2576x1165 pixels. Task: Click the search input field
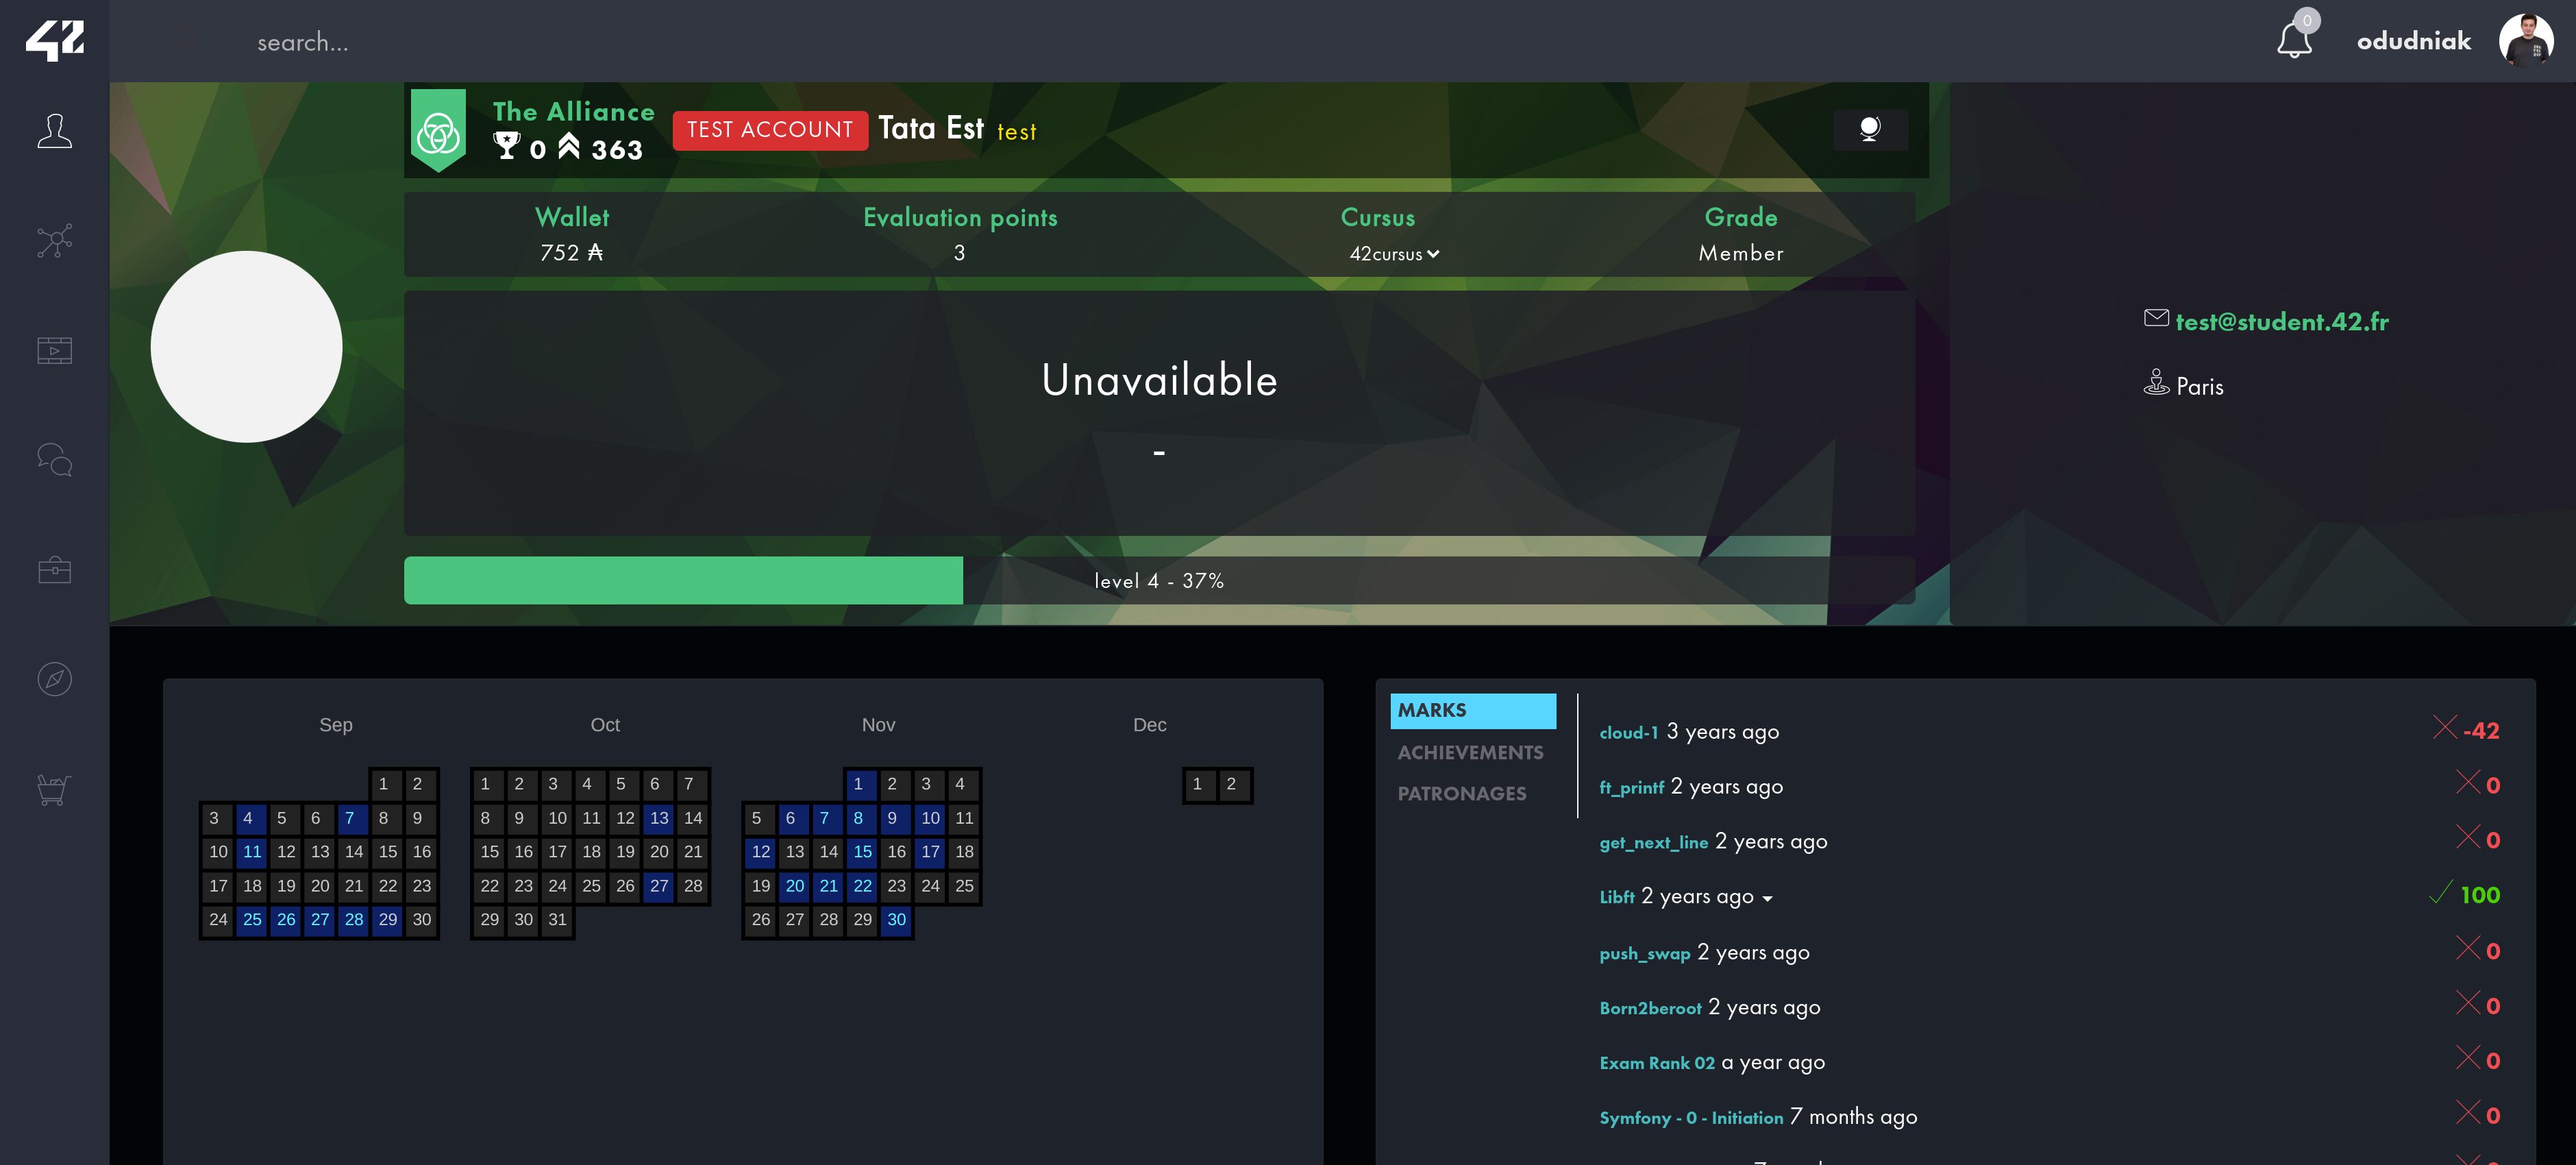tap(302, 41)
